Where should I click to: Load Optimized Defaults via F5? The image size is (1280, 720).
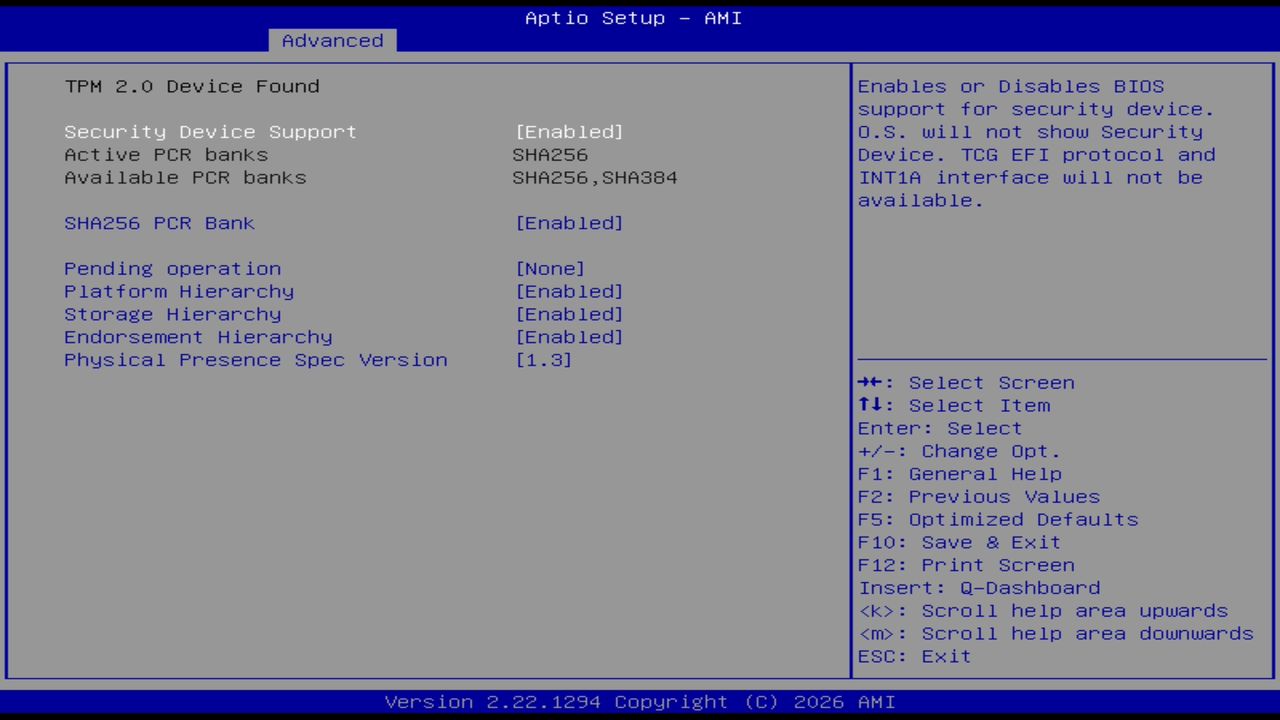[x=997, y=519]
